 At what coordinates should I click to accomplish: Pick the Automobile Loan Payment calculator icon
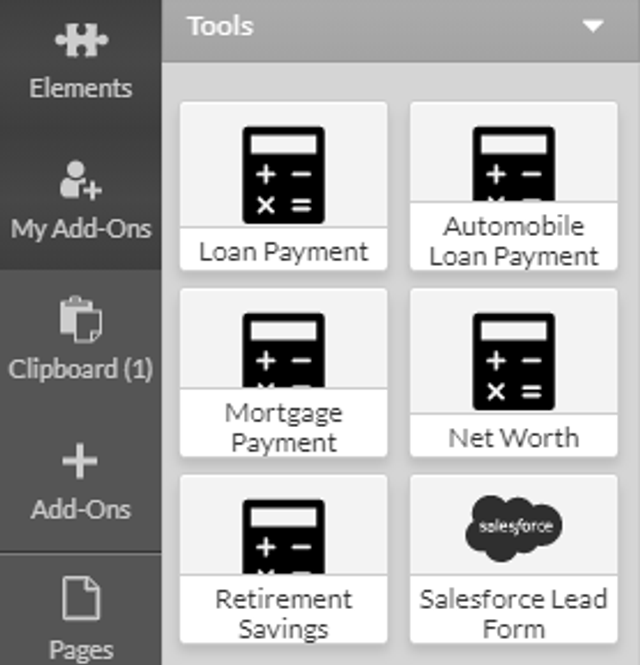(514, 164)
